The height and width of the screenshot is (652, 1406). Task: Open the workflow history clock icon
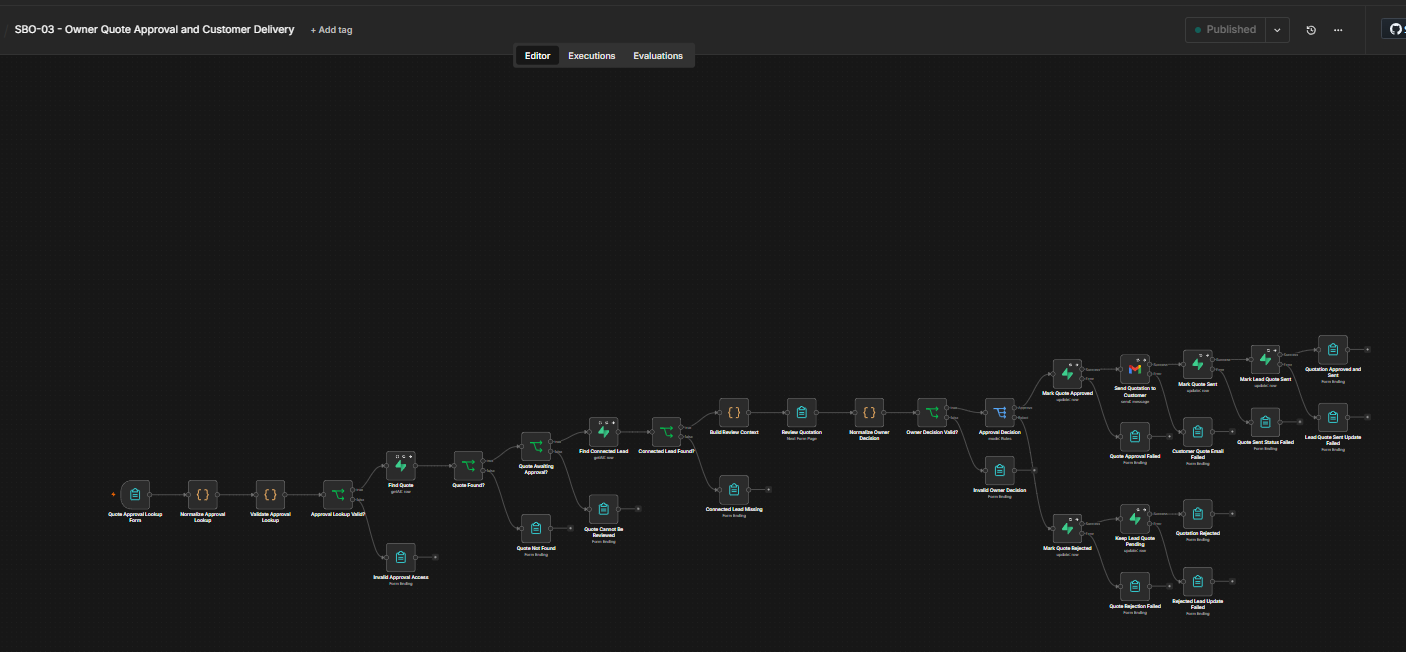[x=1311, y=30]
